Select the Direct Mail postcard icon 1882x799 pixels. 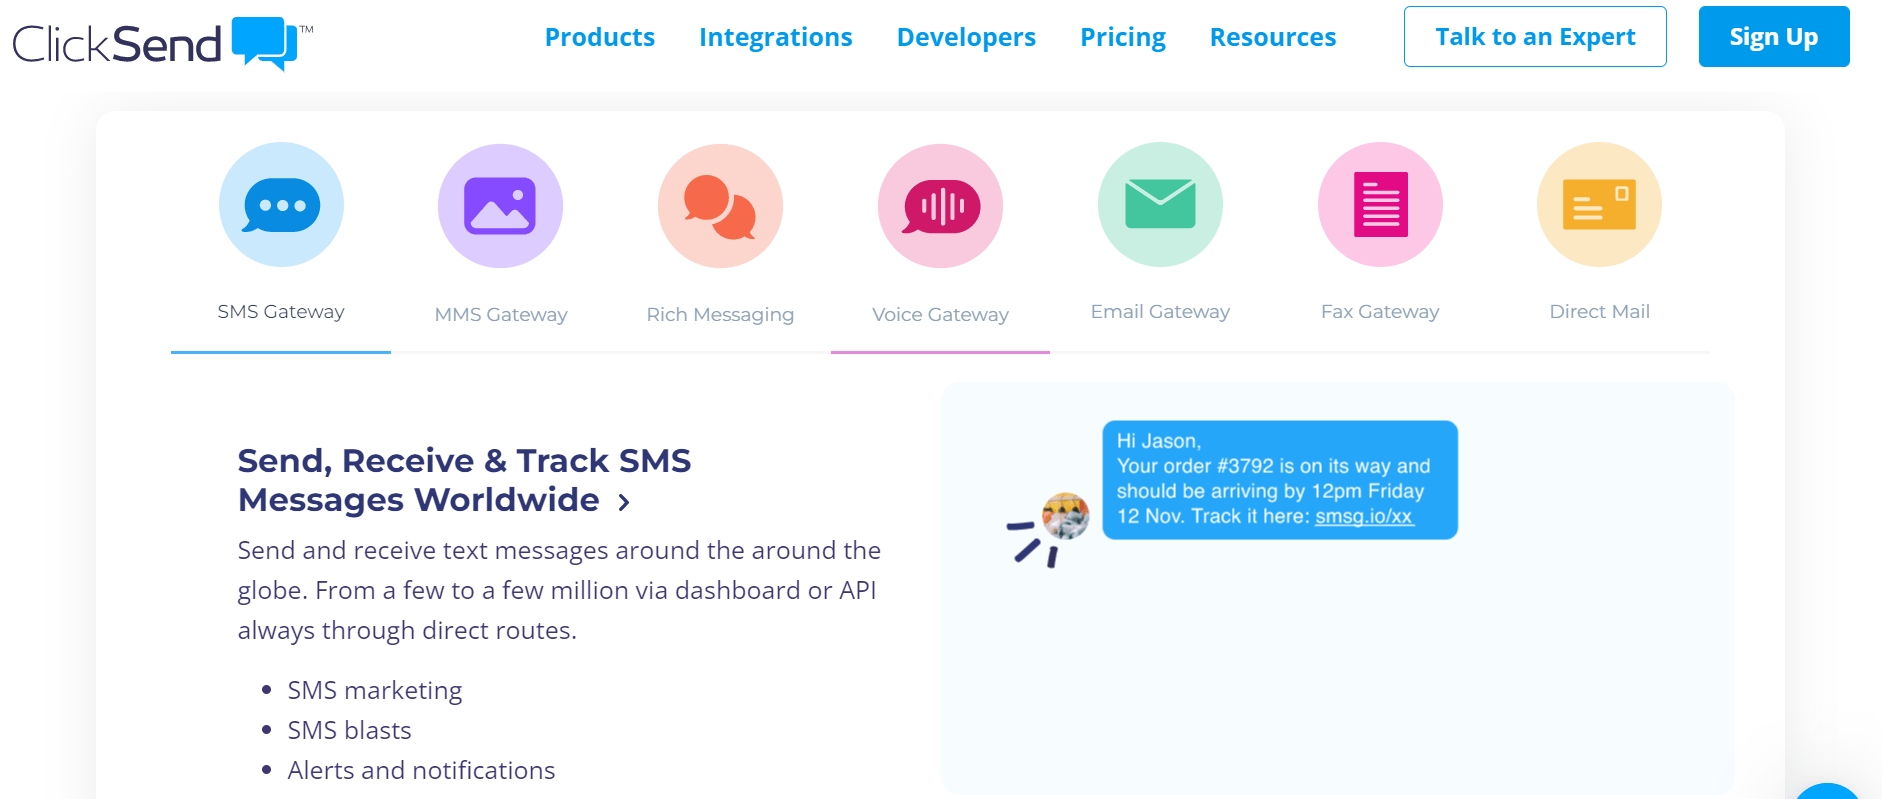click(1599, 204)
